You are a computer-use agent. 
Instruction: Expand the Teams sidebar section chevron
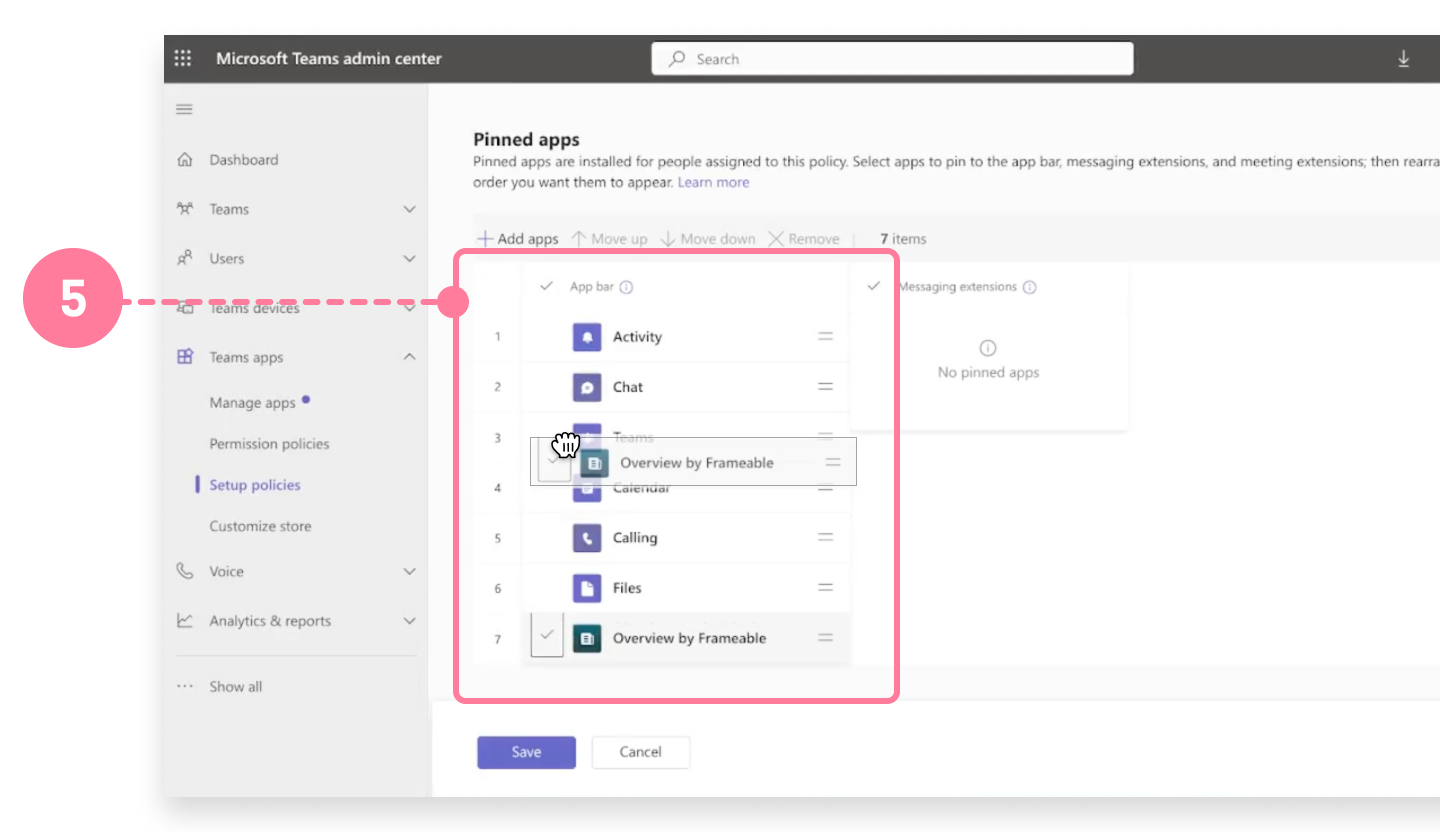[x=409, y=209]
